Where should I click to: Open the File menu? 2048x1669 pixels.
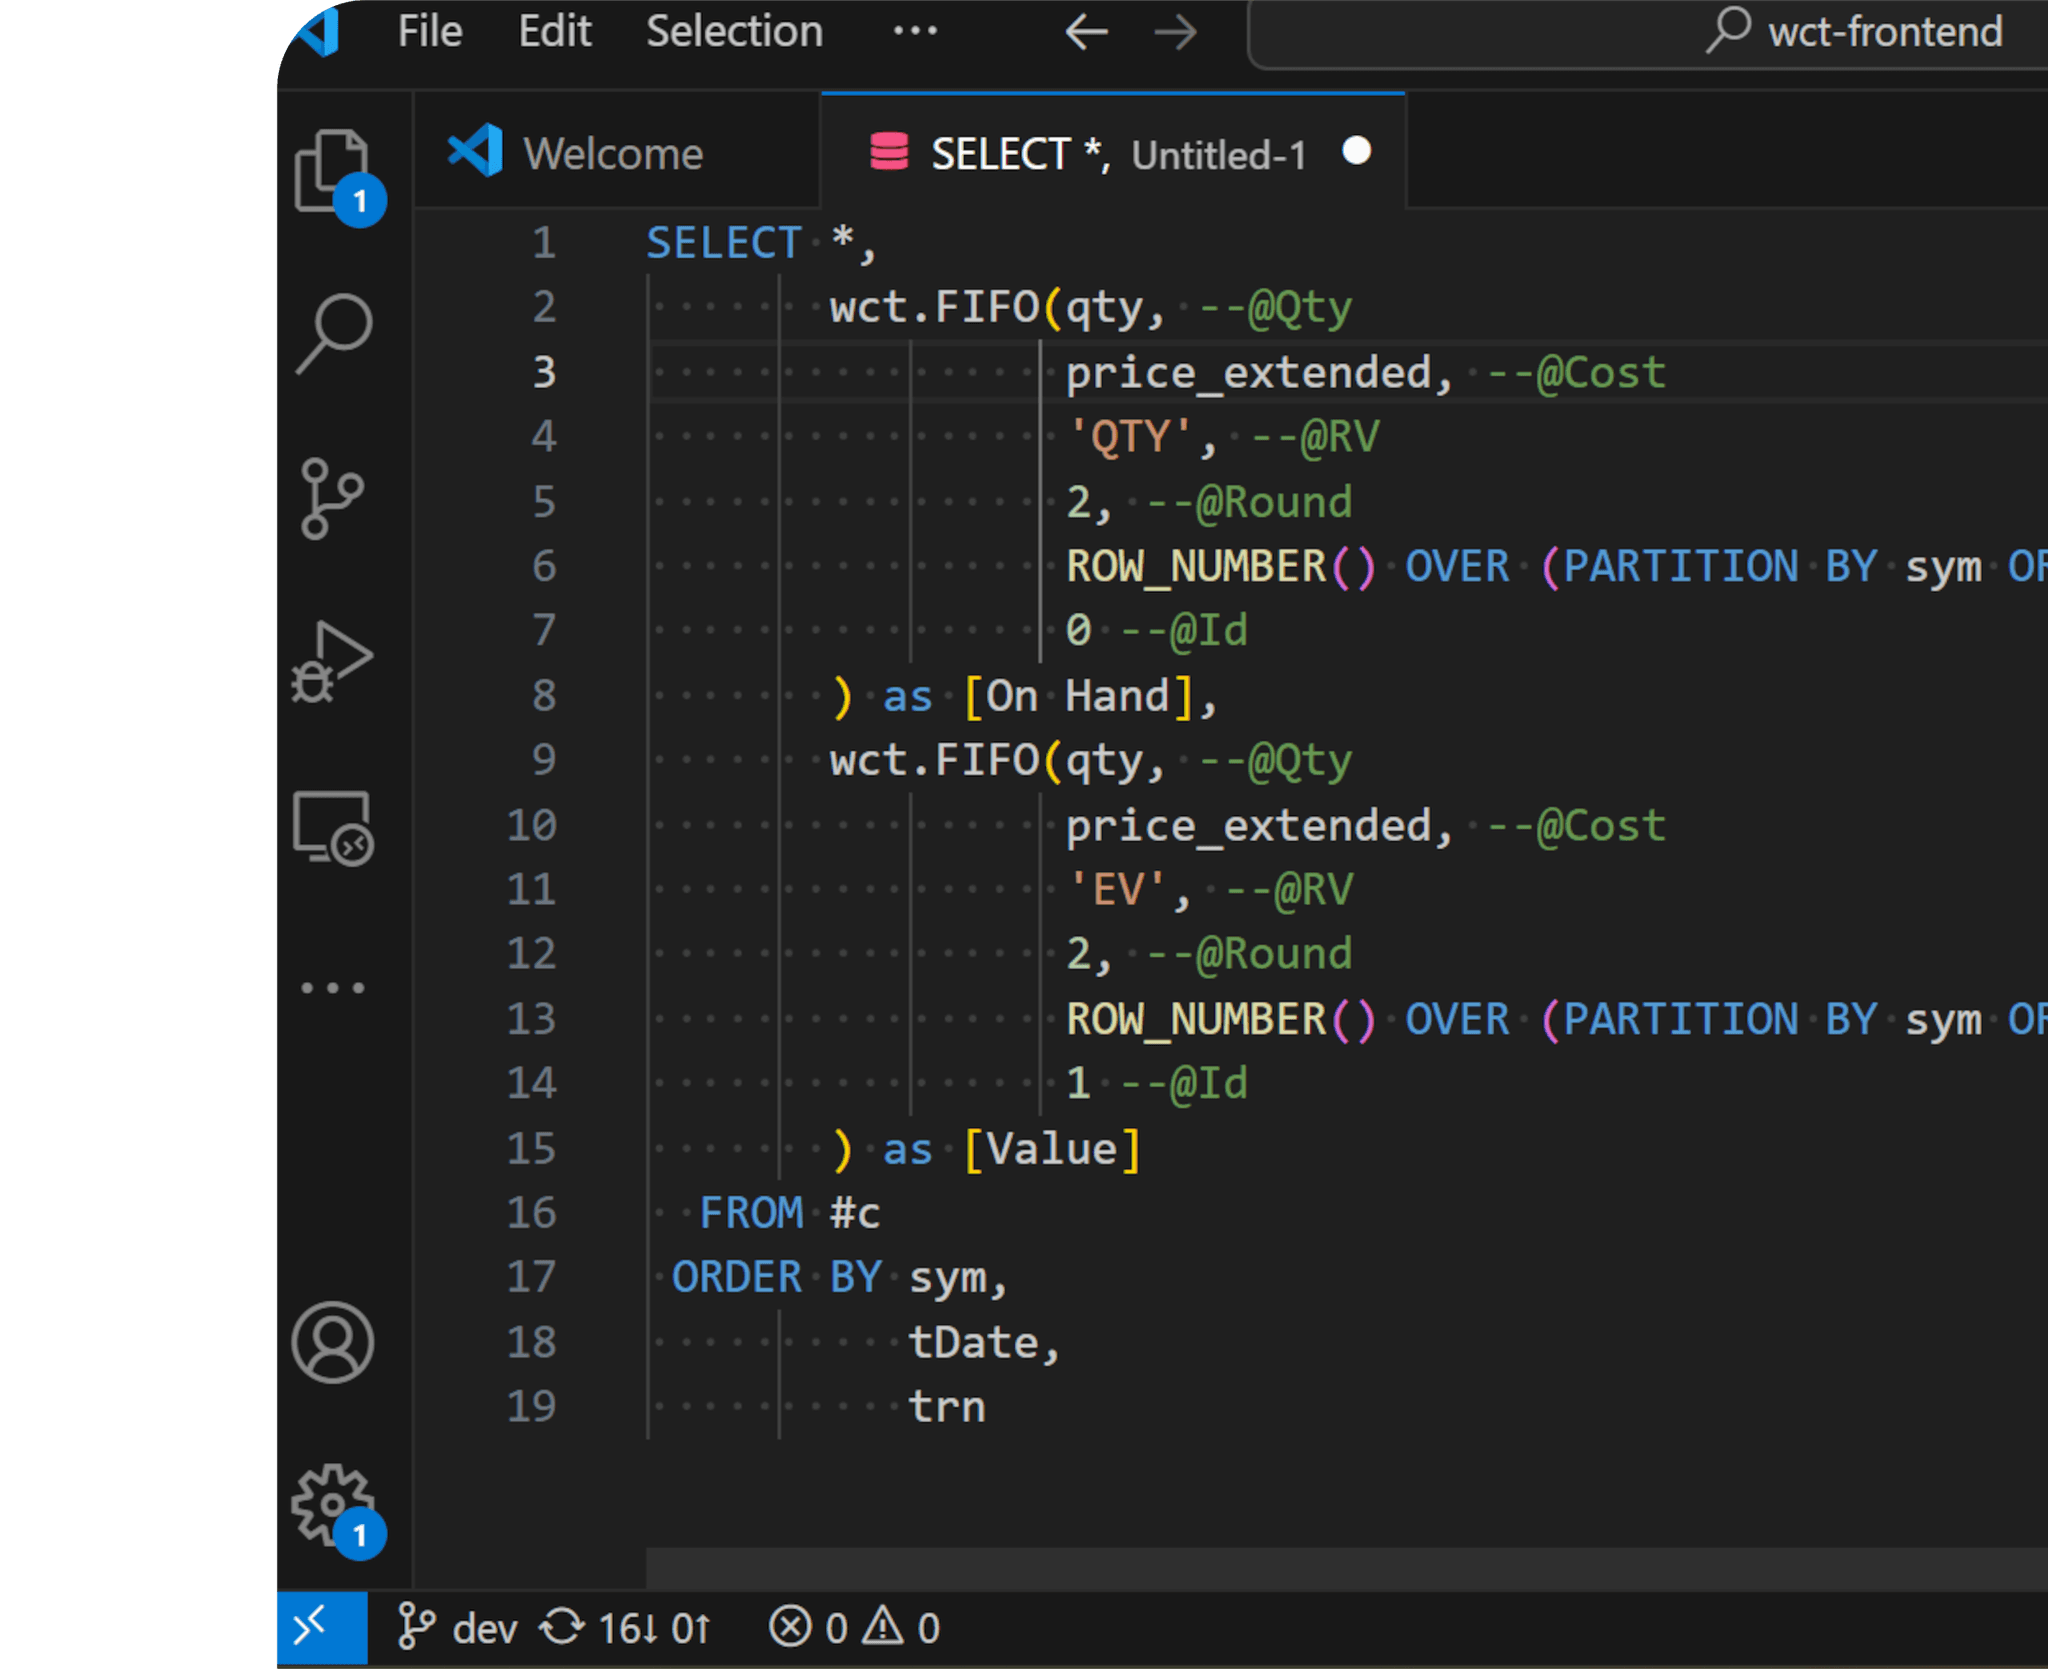(430, 32)
